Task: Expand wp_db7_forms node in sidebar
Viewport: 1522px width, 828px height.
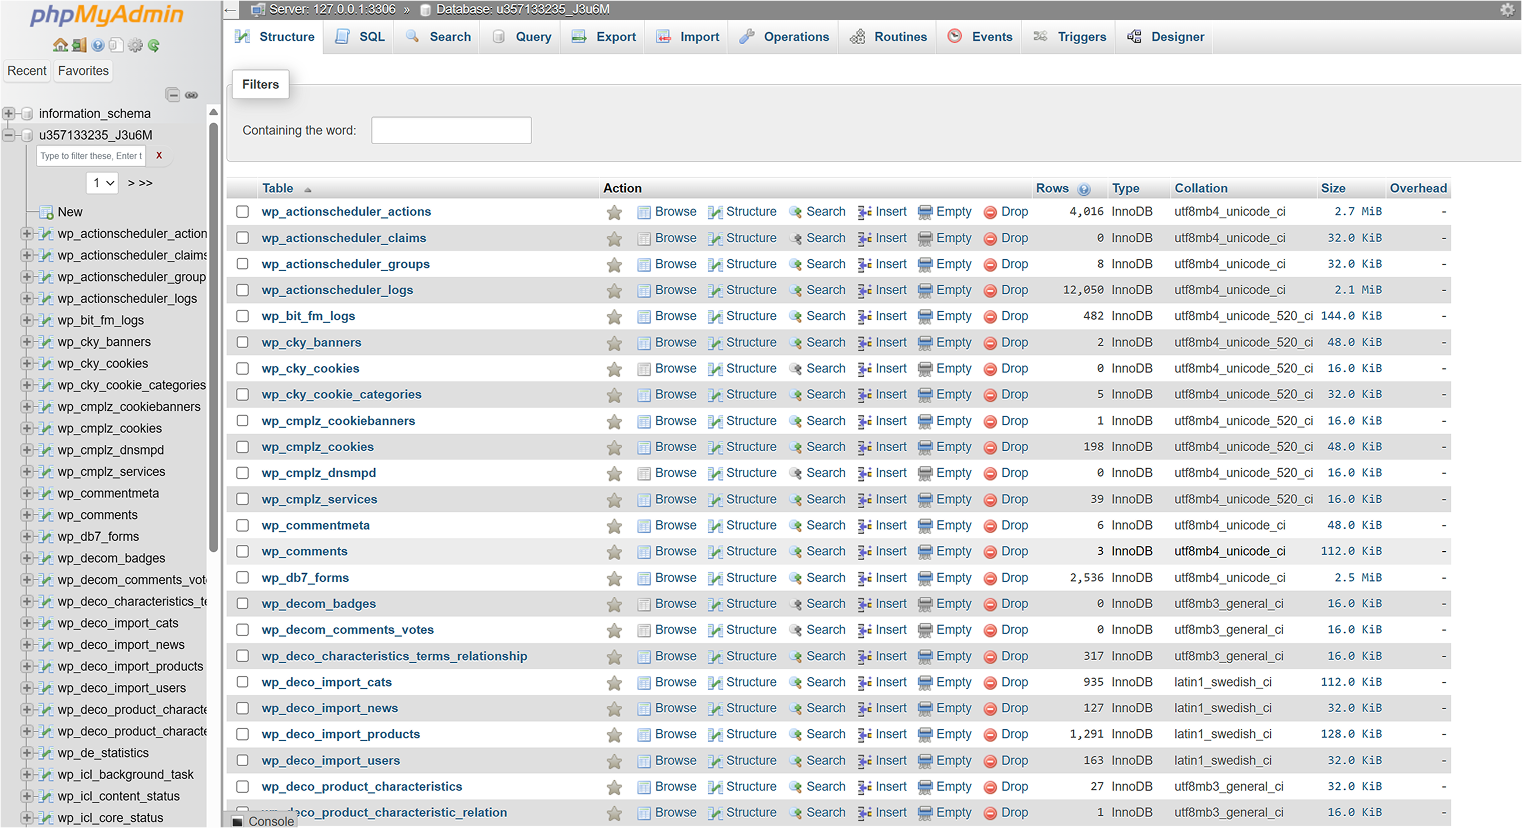Action: coord(27,537)
